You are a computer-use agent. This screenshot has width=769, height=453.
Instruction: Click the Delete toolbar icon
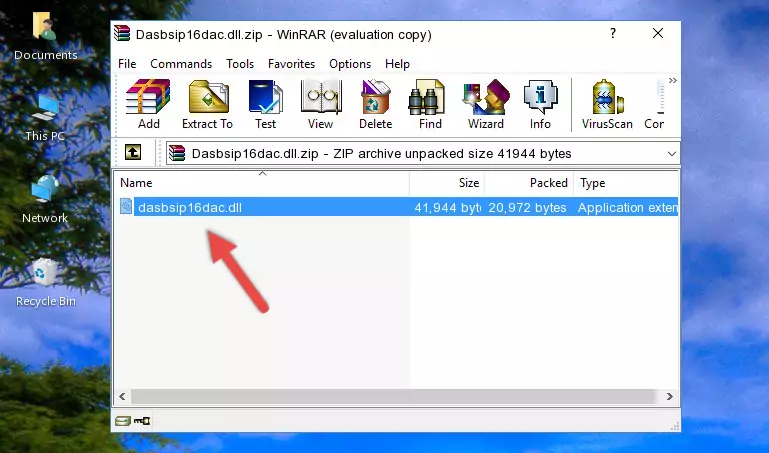click(x=375, y=104)
